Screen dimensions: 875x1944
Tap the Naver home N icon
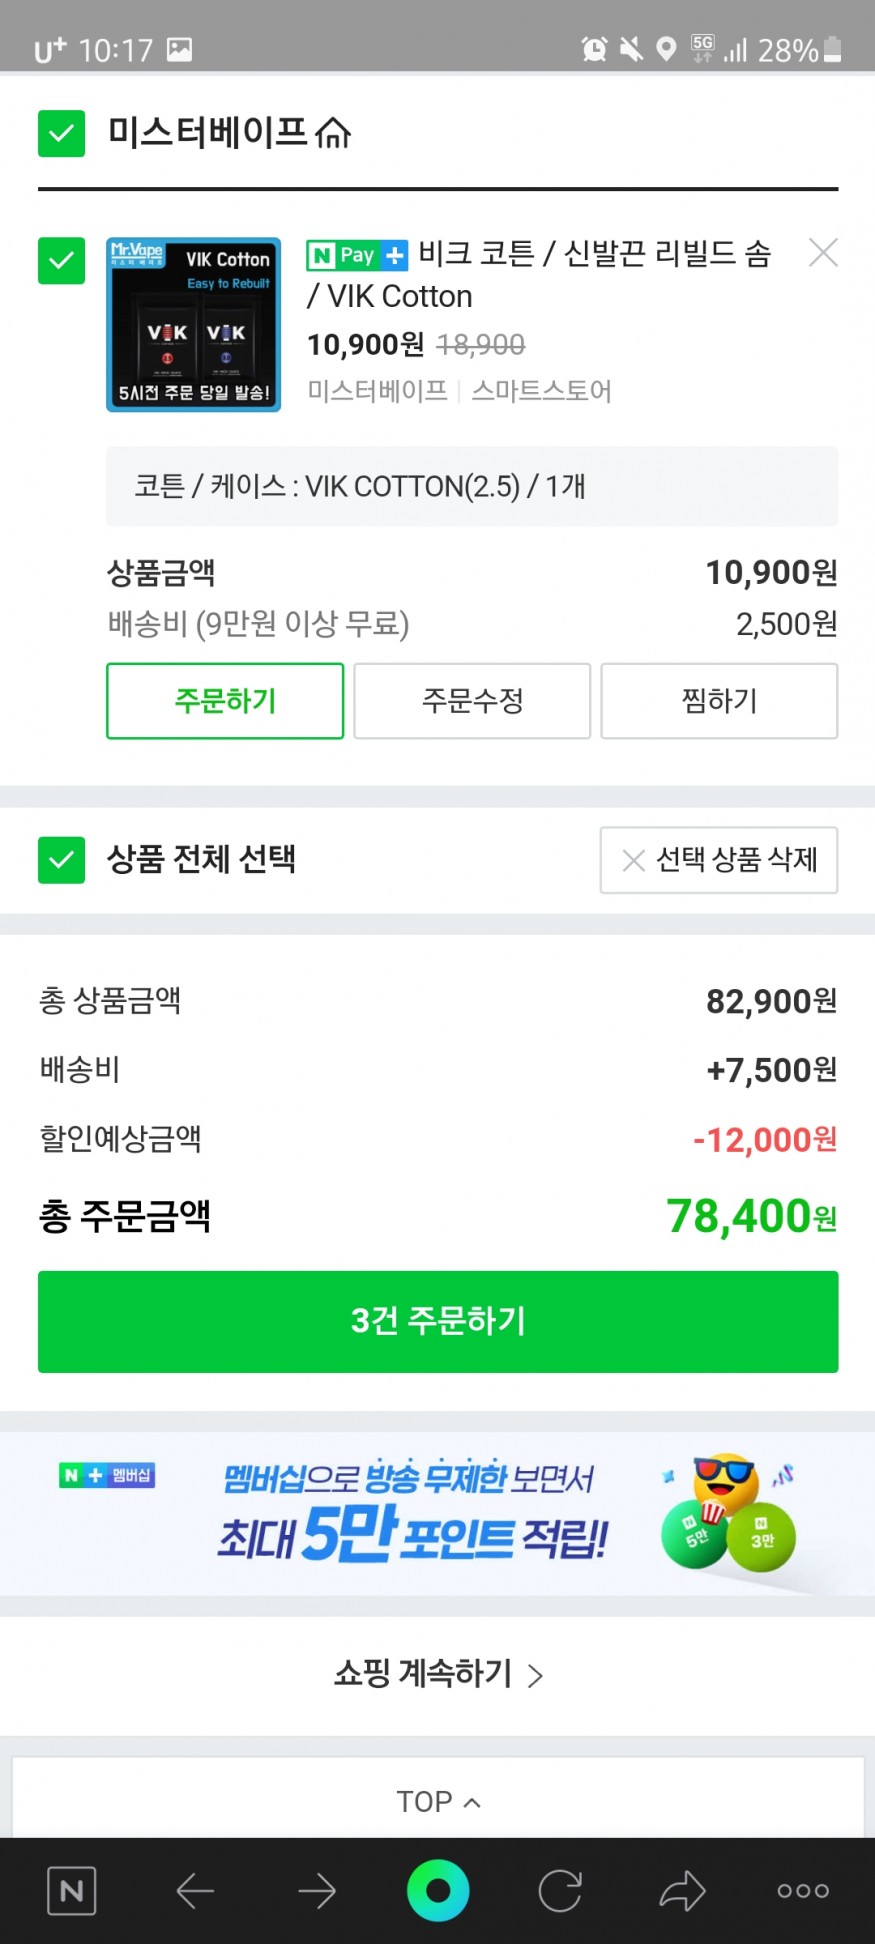72,1890
